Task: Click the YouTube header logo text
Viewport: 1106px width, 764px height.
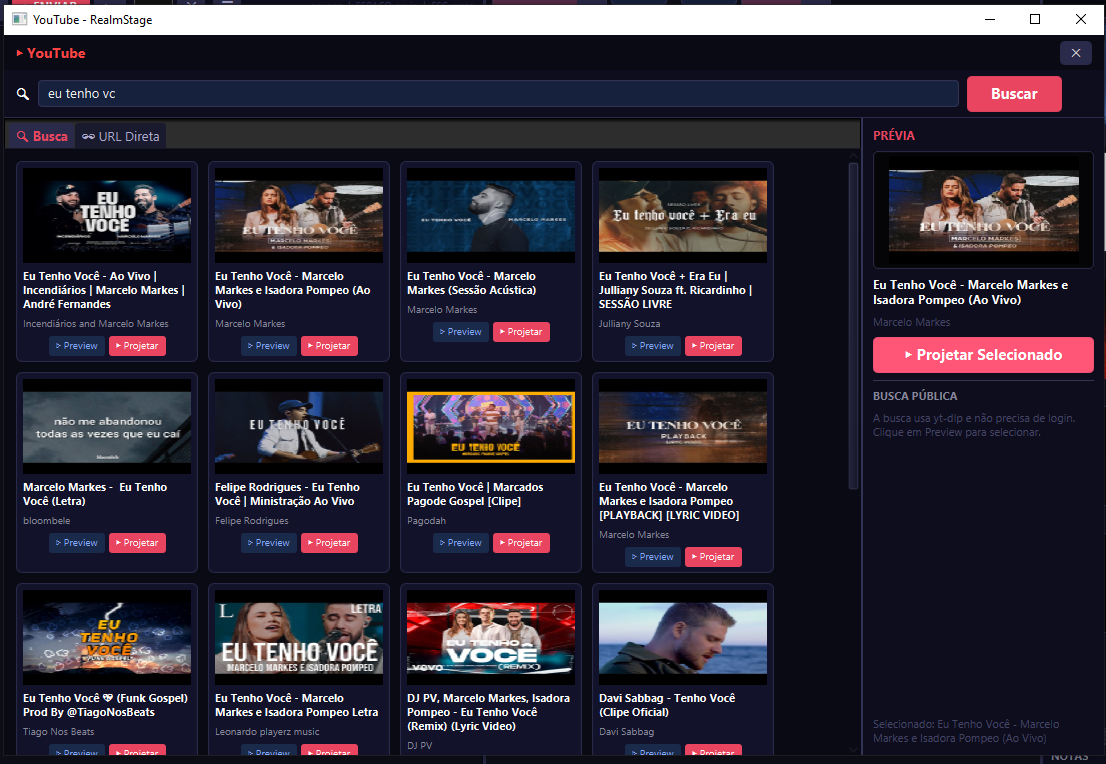Action: pos(51,53)
